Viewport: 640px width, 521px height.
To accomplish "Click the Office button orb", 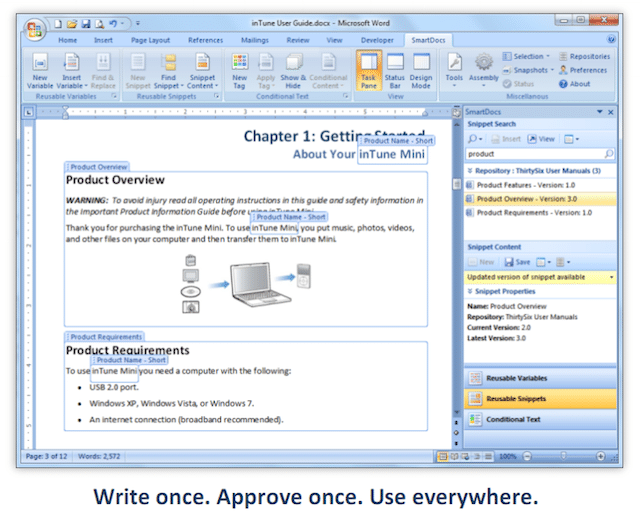I will tap(34, 29).
